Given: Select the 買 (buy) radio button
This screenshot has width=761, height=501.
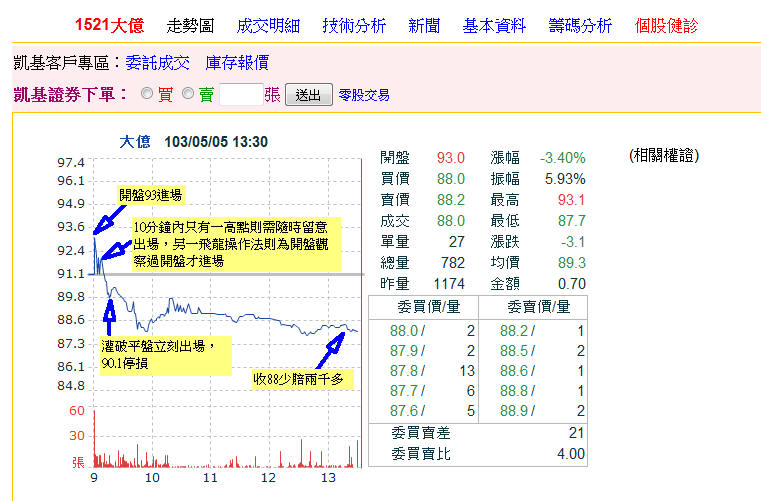Looking at the screenshot, I should [x=147, y=94].
